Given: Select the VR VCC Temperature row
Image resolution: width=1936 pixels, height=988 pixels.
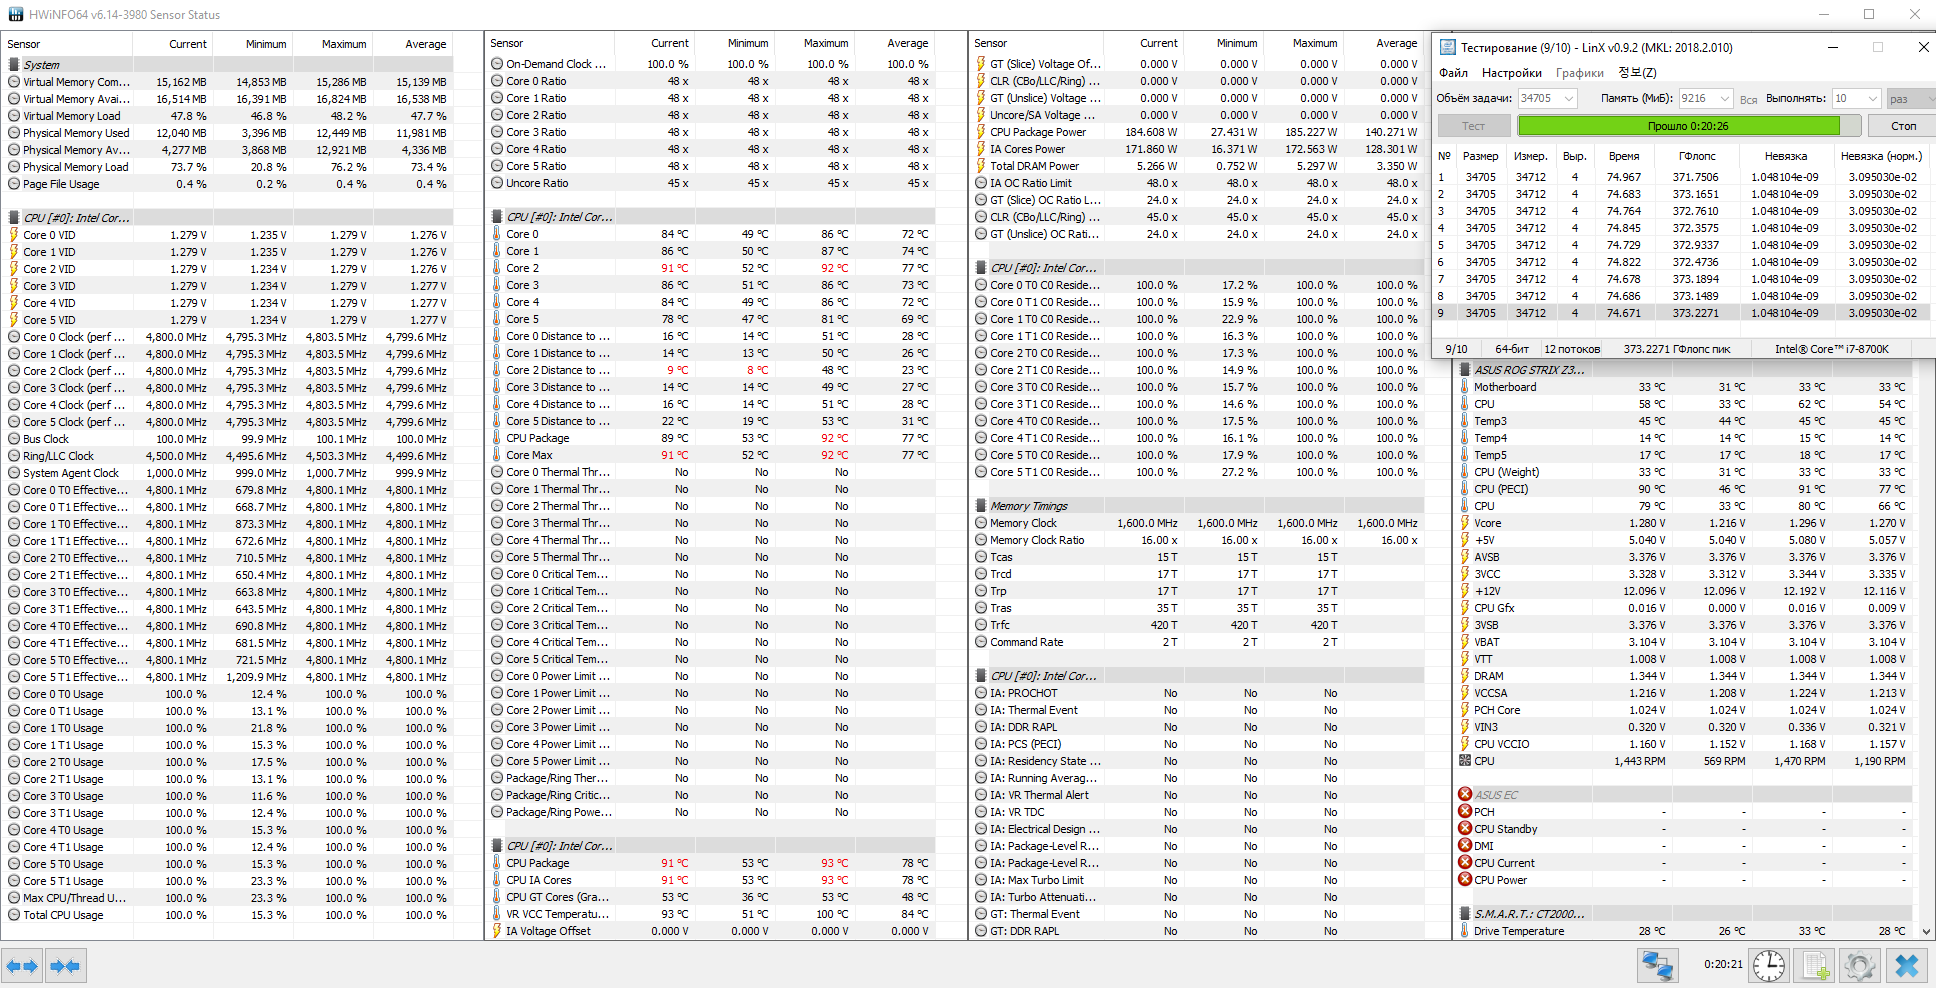Looking at the screenshot, I should pos(712,914).
